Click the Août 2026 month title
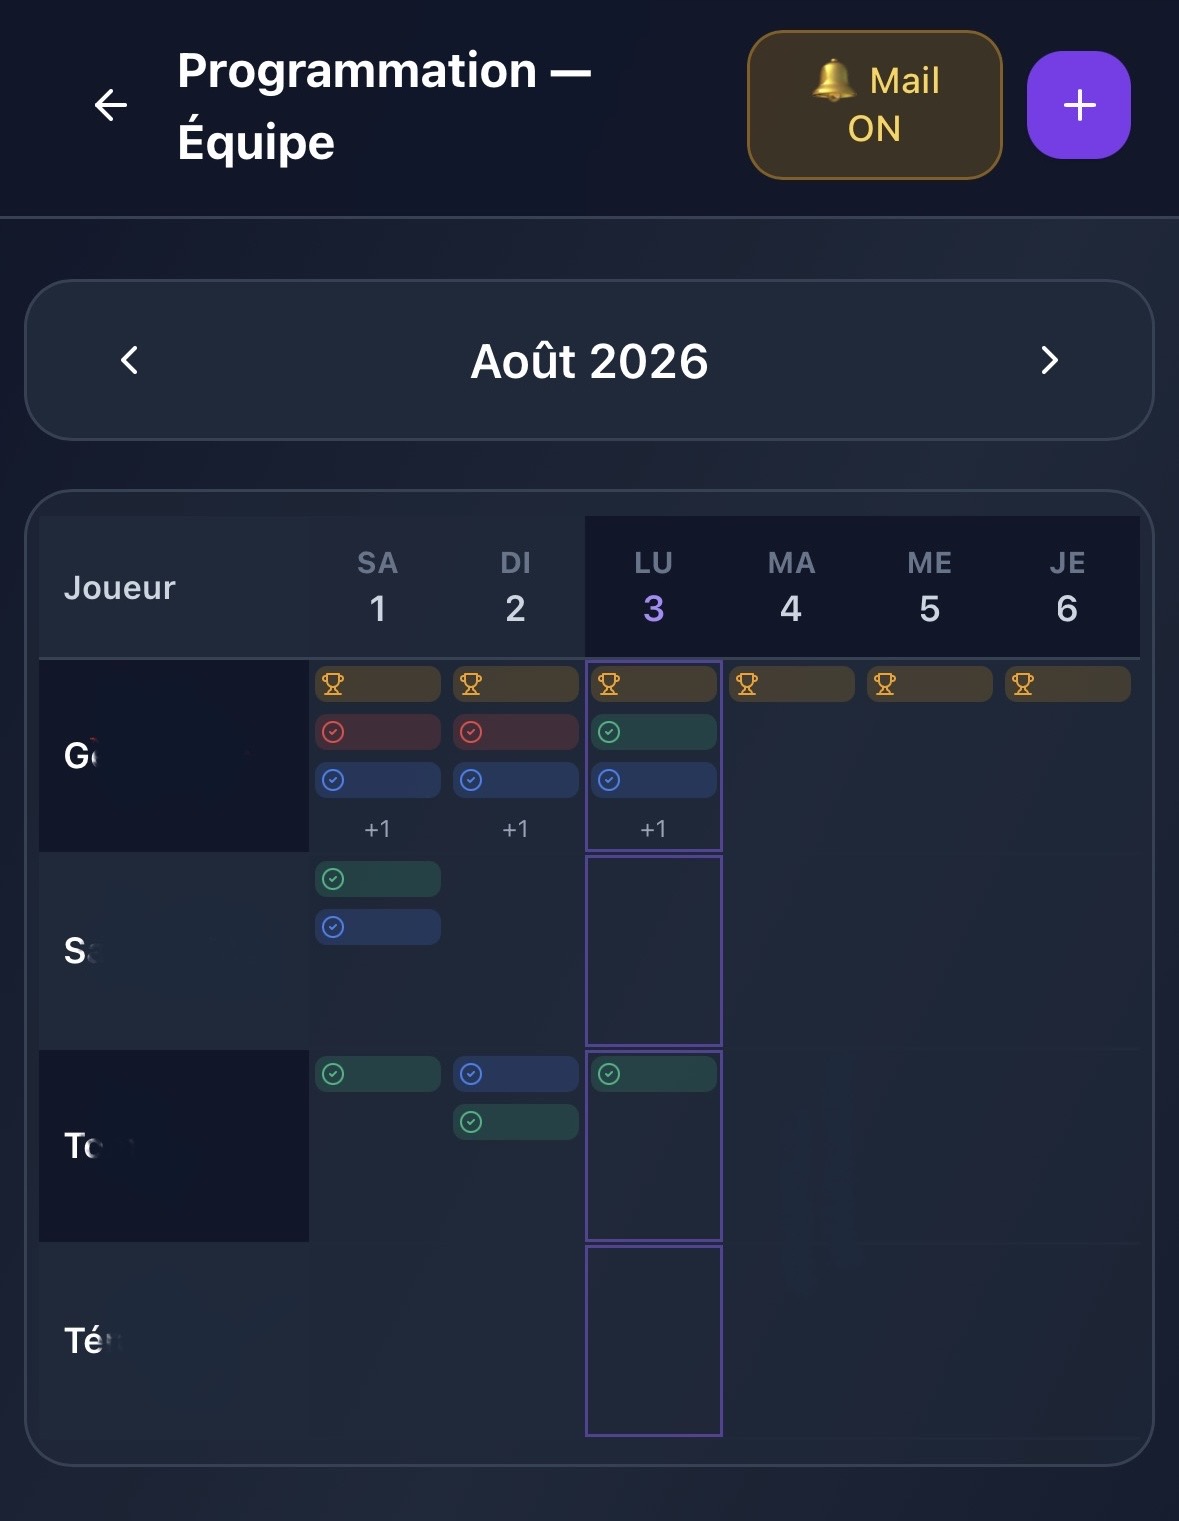1179x1521 pixels. [589, 361]
